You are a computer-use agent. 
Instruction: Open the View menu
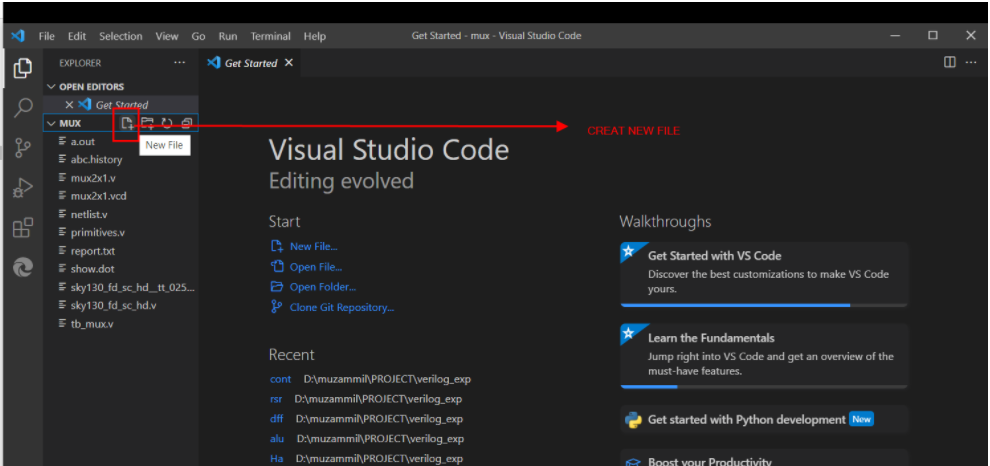pyautogui.click(x=167, y=37)
